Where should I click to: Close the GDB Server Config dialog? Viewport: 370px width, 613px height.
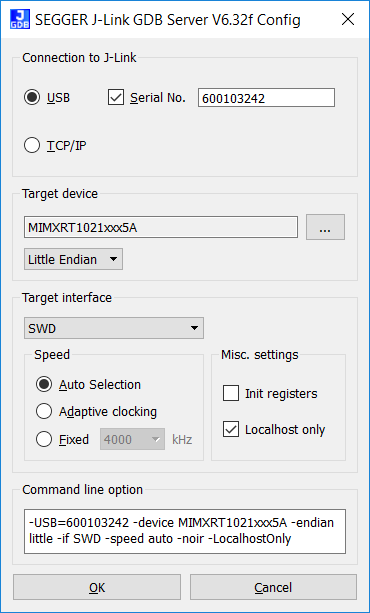coord(348,19)
